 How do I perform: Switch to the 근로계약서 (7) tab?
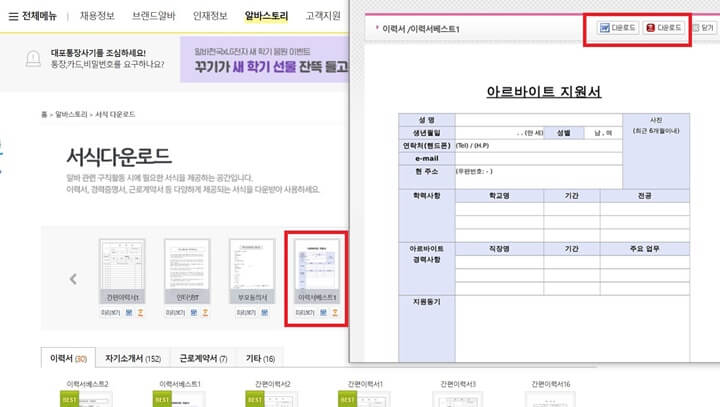[203, 358]
